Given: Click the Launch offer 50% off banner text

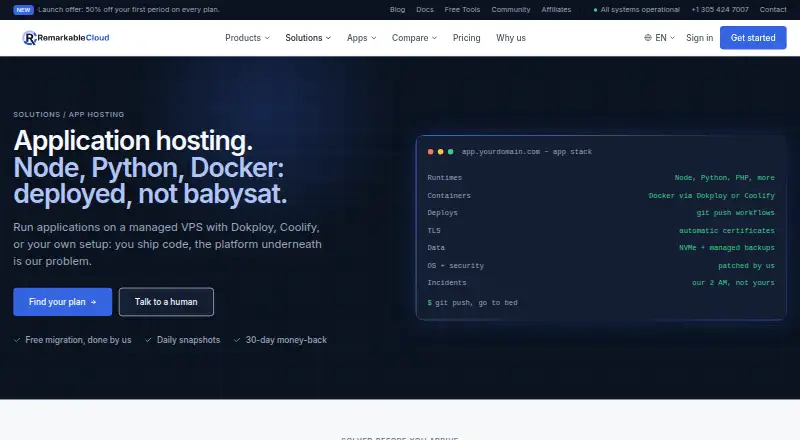Looking at the screenshot, I should 129,10.
